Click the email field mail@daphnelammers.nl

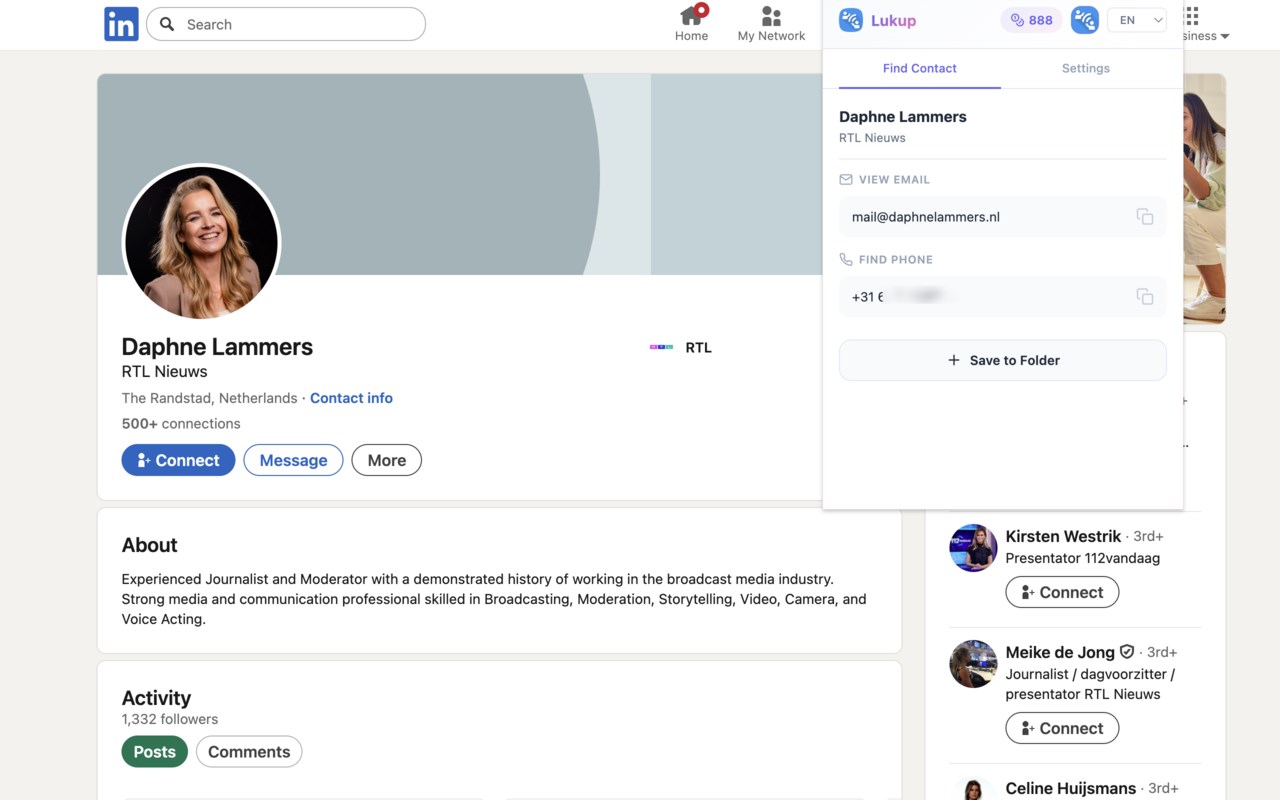[1003, 217]
